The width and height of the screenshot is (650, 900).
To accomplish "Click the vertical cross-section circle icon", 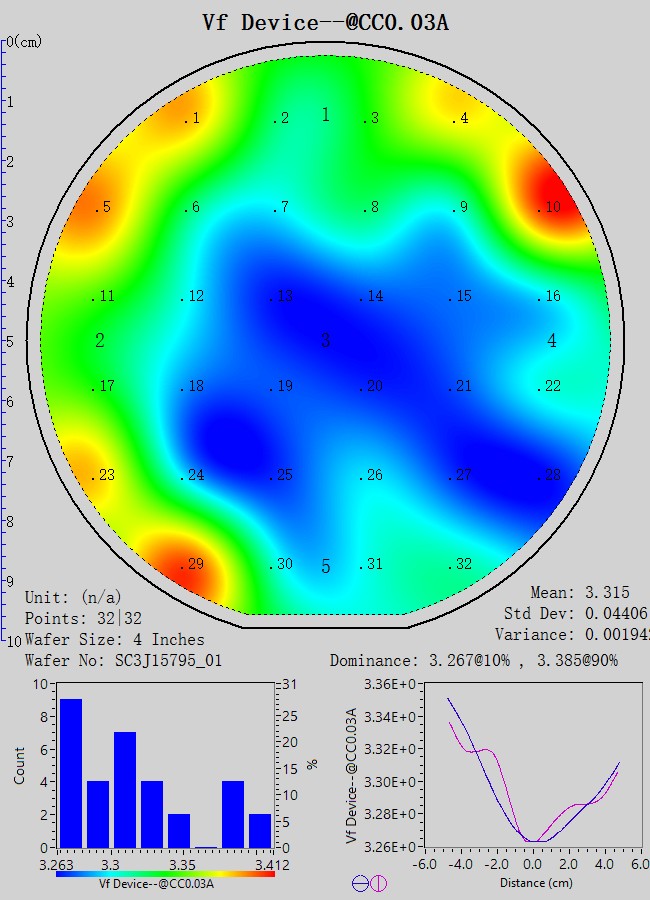I will point(379,883).
